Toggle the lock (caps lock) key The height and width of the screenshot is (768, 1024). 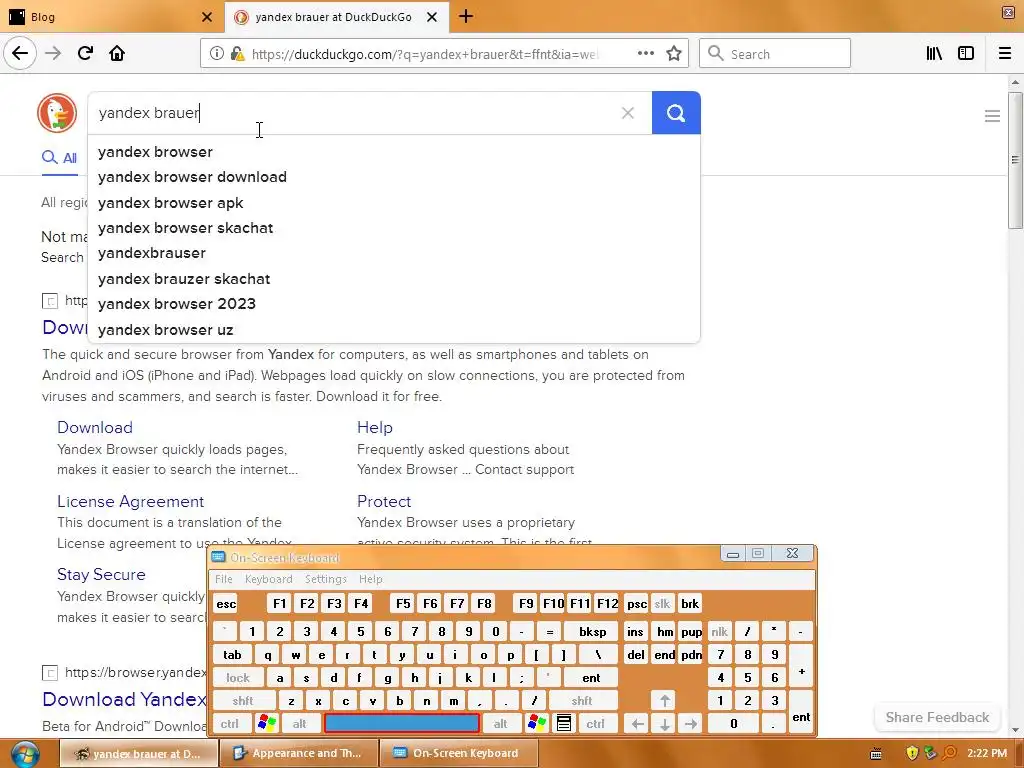tap(238, 677)
